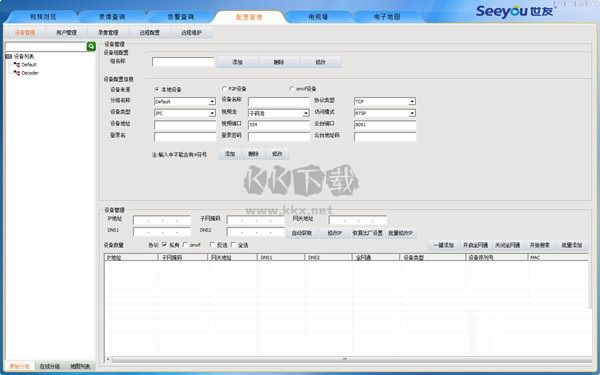Expand the IPC device type dropdown

pos(212,113)
